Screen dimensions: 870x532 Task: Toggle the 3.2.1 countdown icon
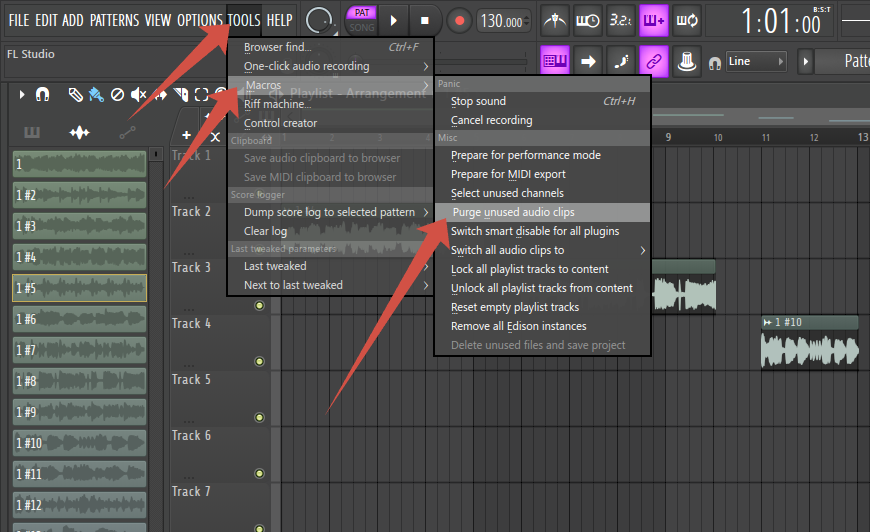pos(620,21)
